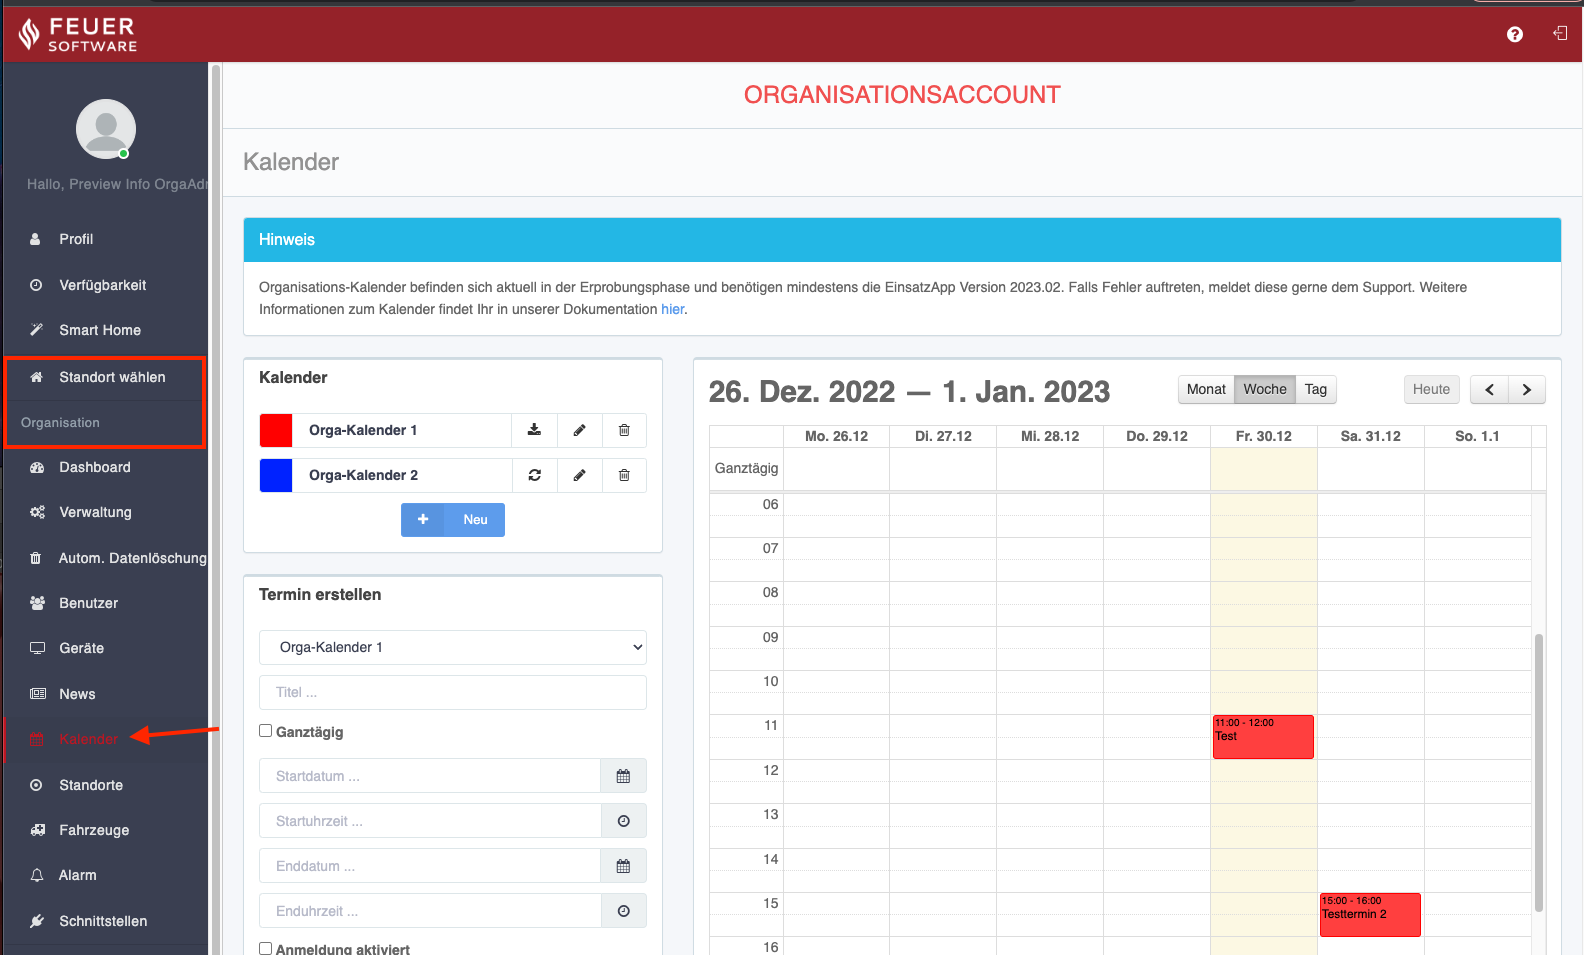Switch calendar to Monat view
Image resolution: width=1584 pixels, height=955 pixels.
[1206, 390]
